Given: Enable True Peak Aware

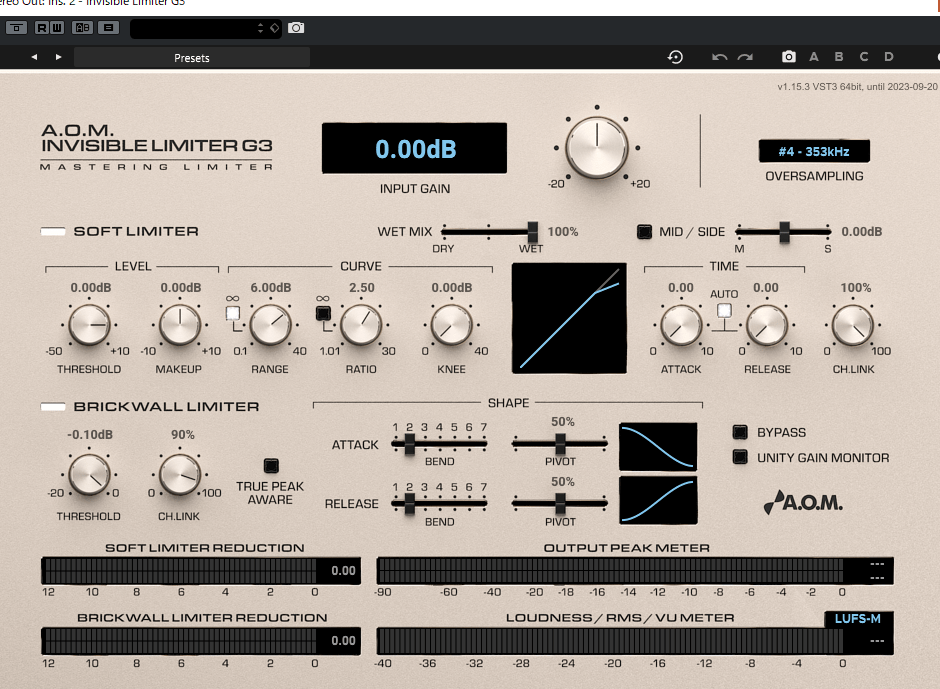Looking at the screenshot, I should 270,466.
